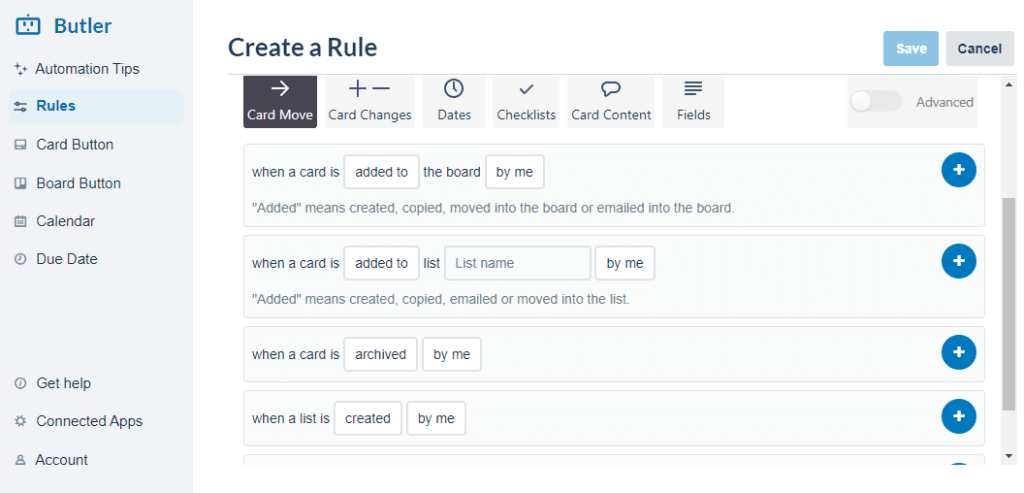Viewport: 1024px width, 493px height.
Task: Click the 'Create a Rule' heading
Action: pyautogui.click(x=302, y=48)
